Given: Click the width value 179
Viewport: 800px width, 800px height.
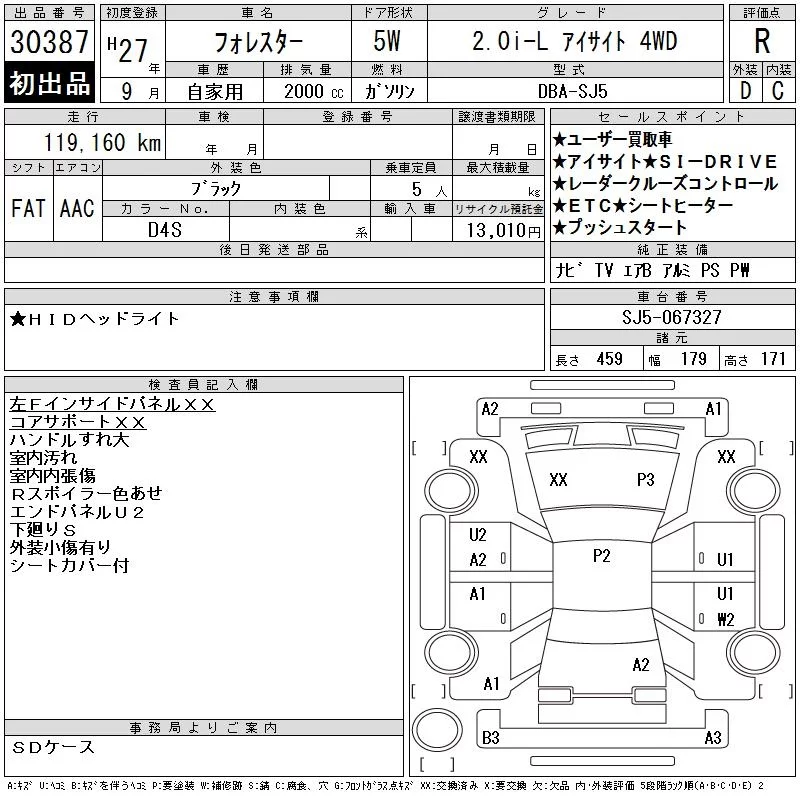Looking at the screenshot, I should [693, 359].
